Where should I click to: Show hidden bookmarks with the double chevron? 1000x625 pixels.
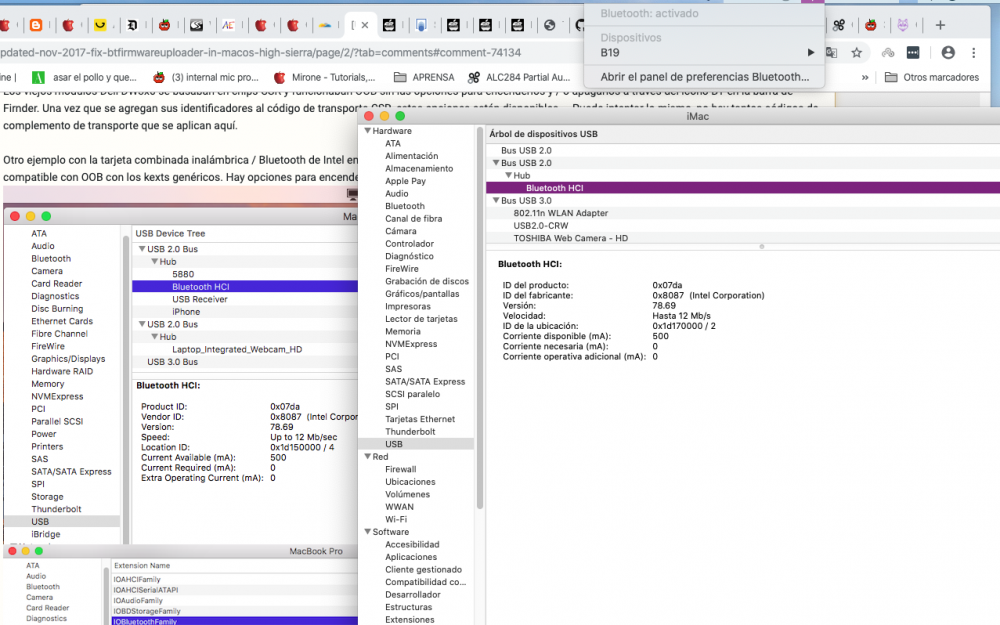coord(865,77)
